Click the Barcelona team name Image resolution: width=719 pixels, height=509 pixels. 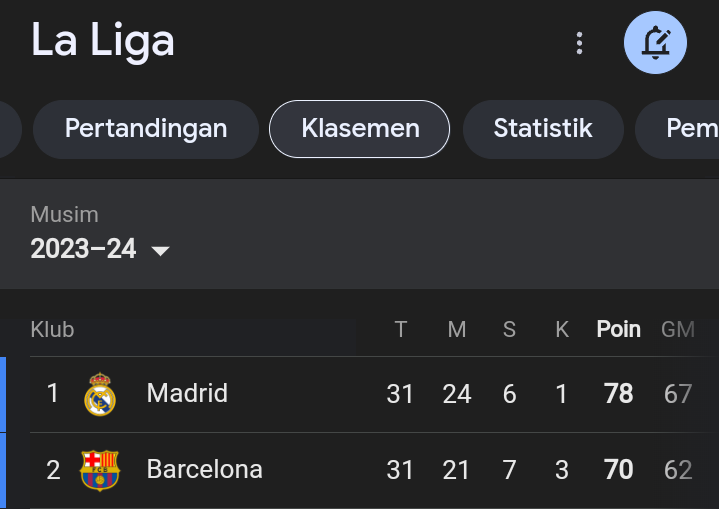click(205, 470)
